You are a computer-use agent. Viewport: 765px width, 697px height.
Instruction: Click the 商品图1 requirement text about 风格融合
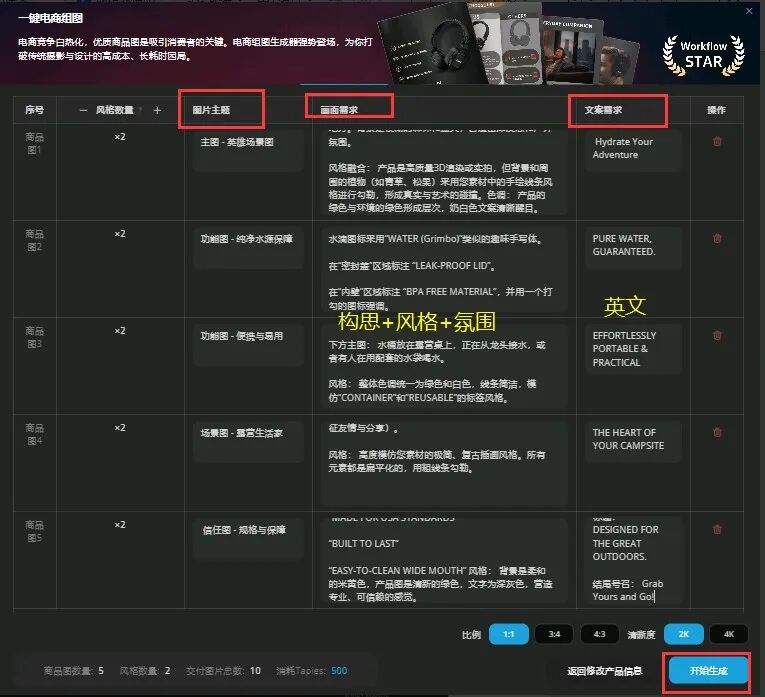click(440, 188)
